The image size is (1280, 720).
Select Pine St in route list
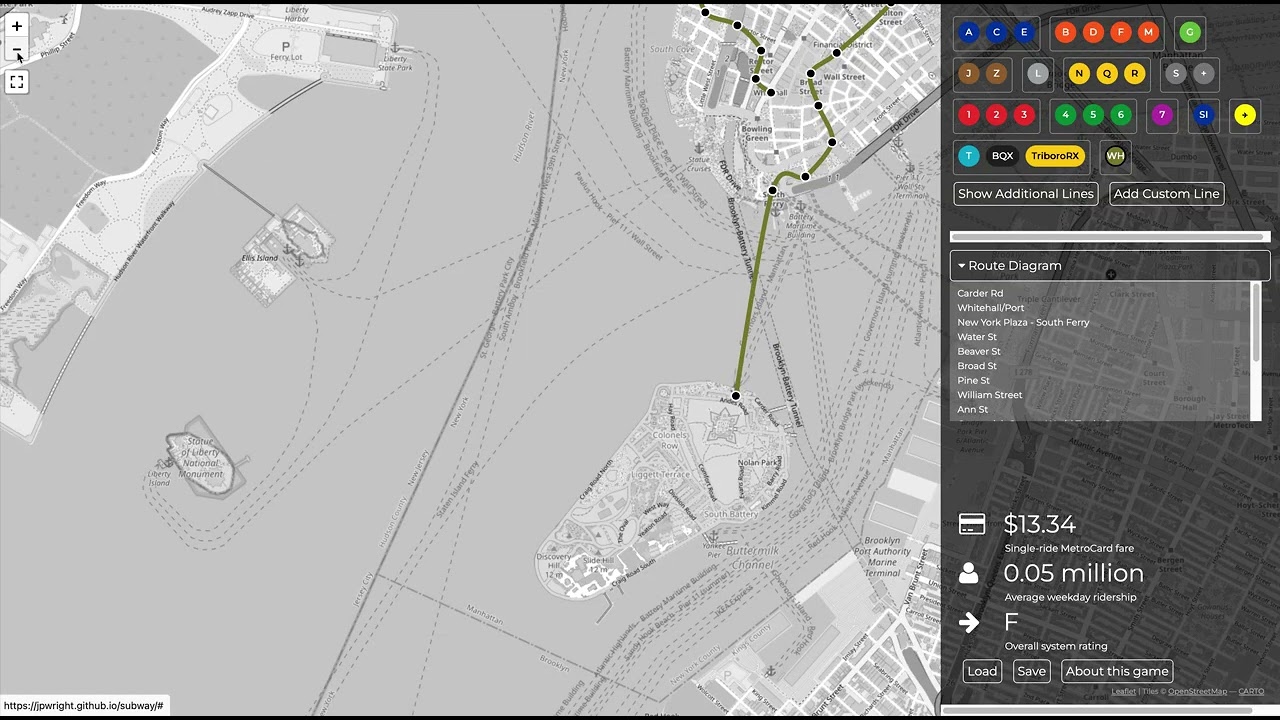pos(973,381)
